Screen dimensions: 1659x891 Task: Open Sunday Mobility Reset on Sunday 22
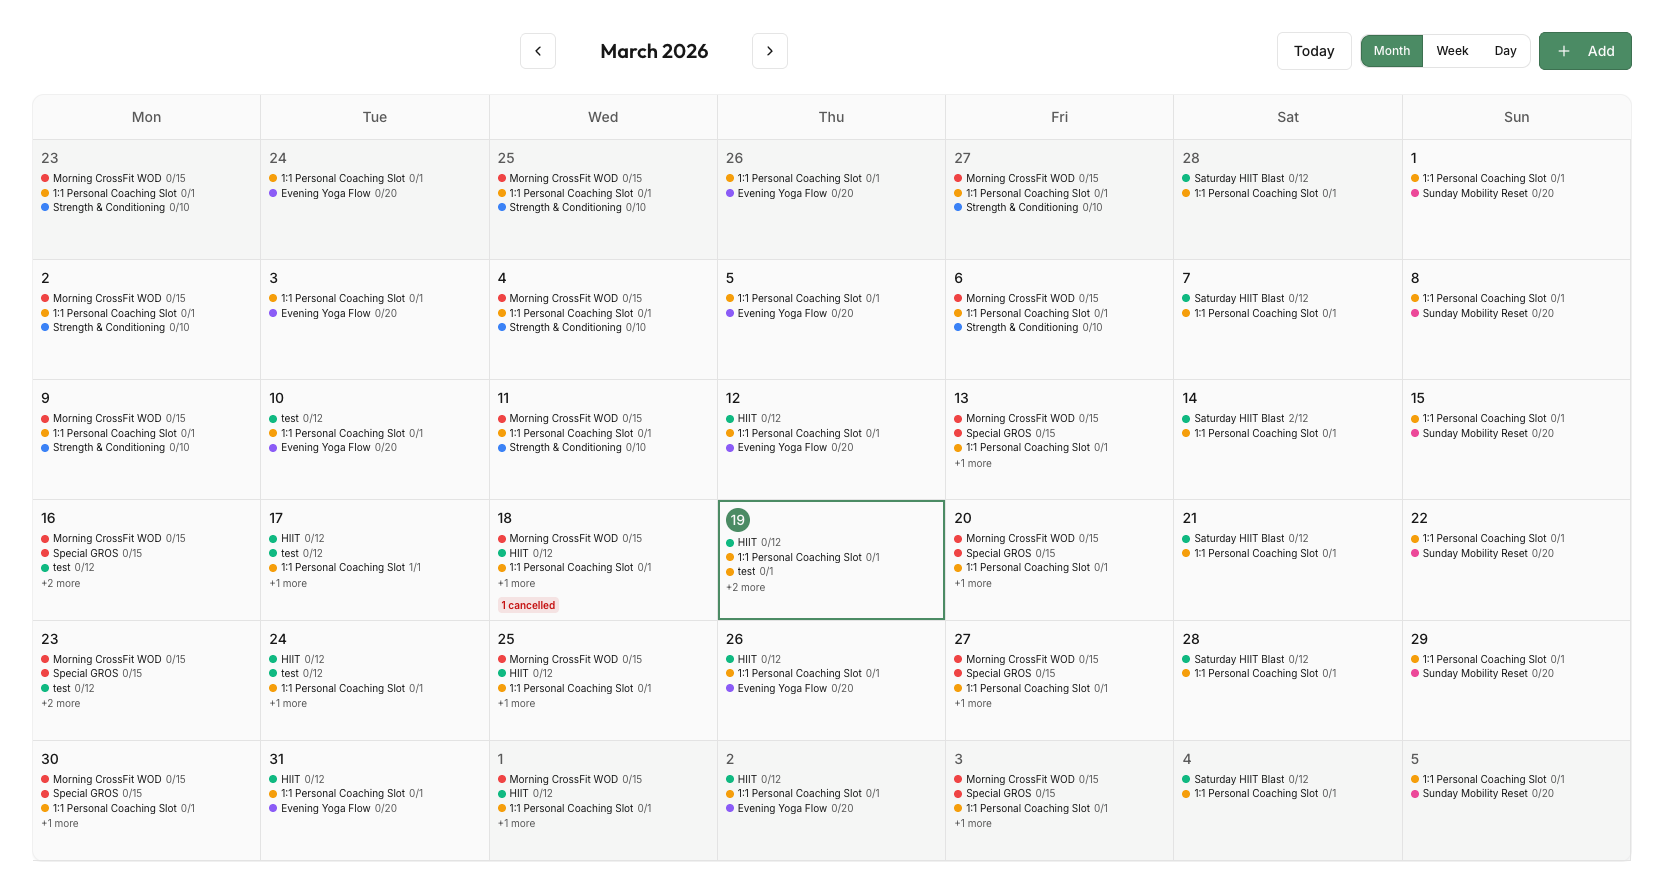pos(1483,553)
